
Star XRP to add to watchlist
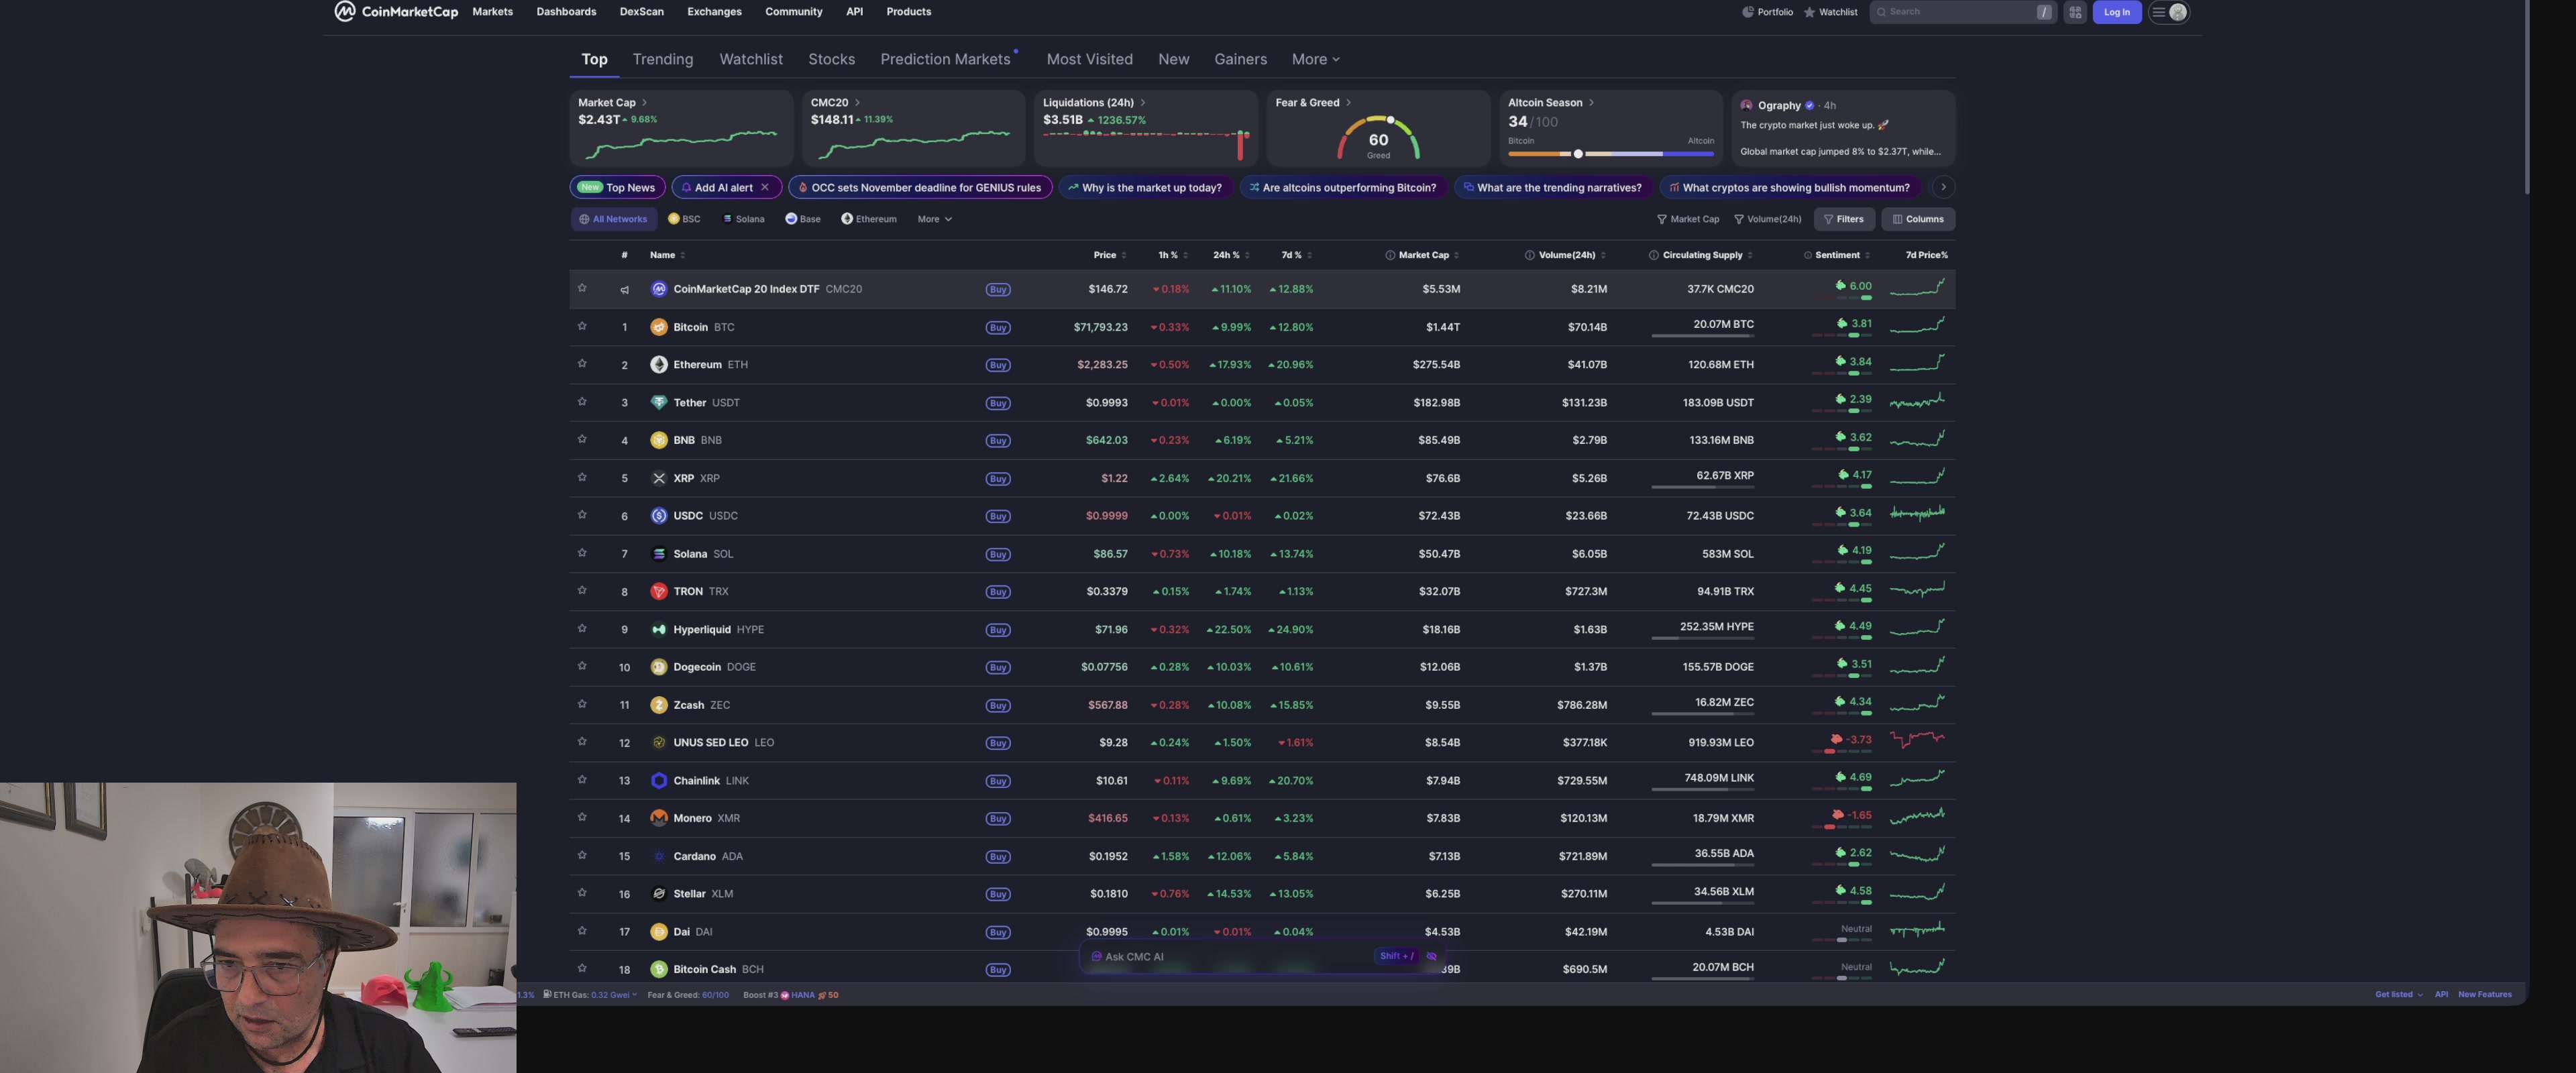pyautogui.click(x=581, y=477)
